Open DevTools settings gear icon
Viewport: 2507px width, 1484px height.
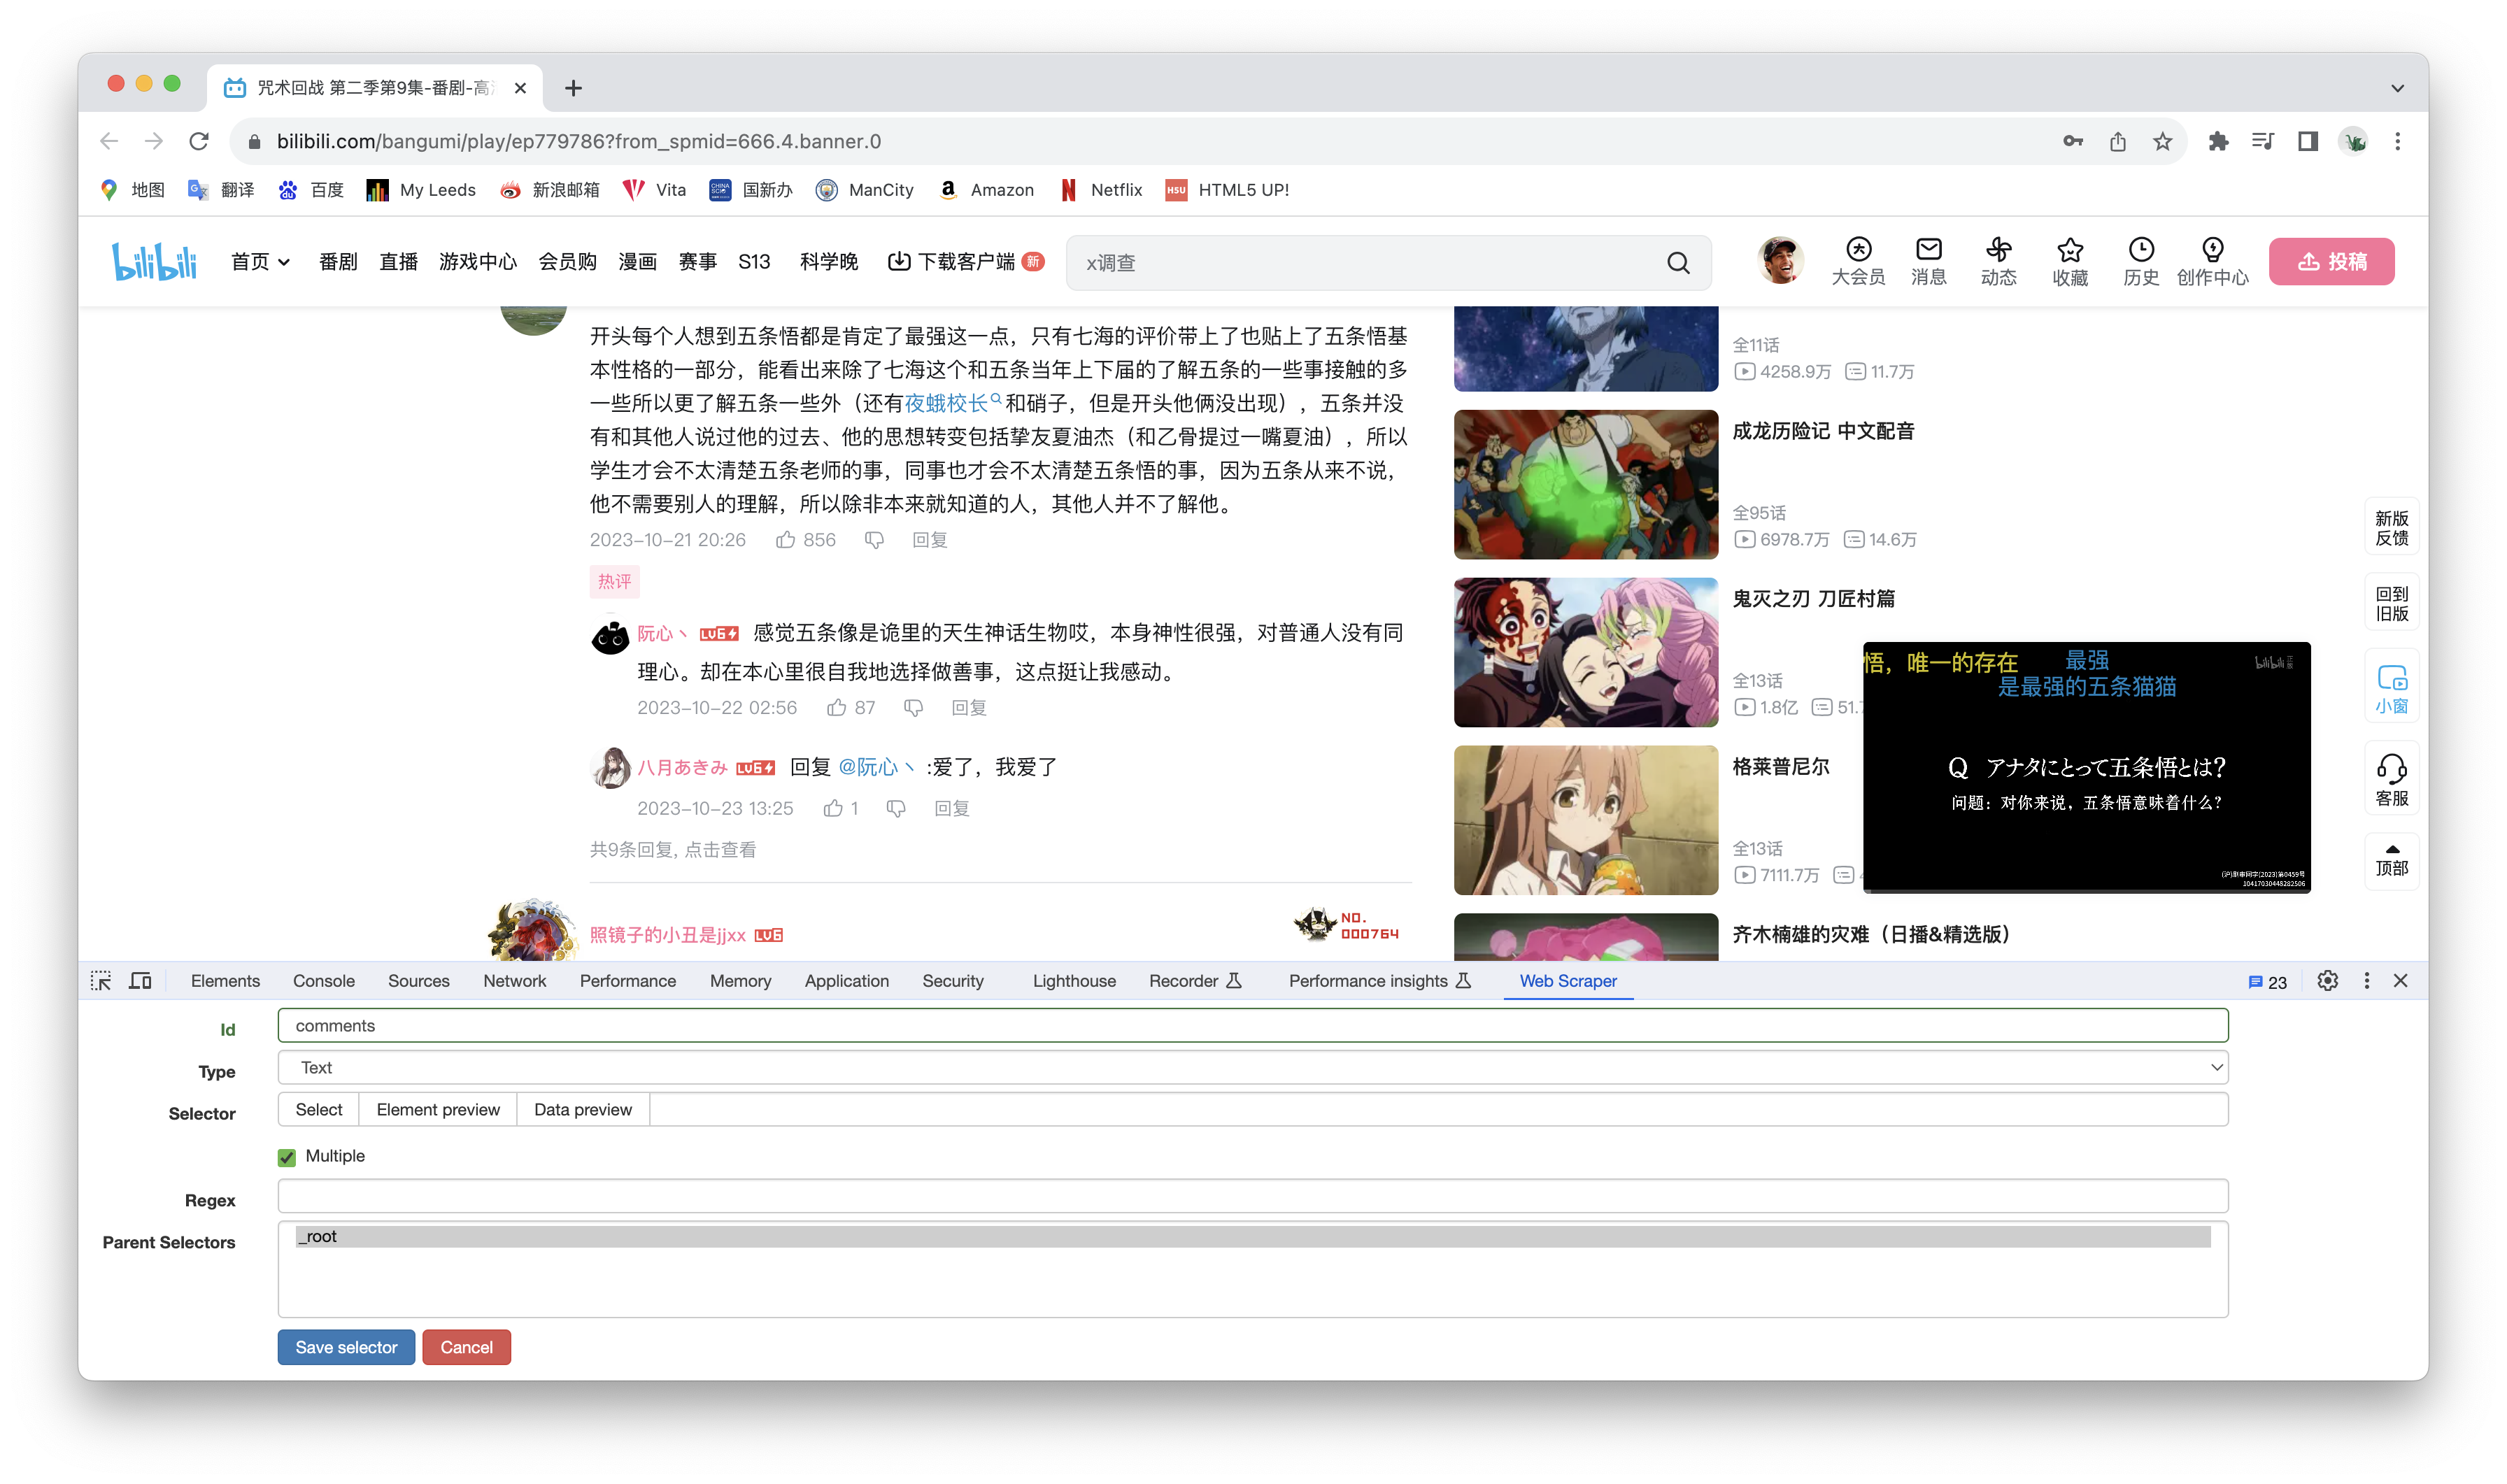2327,981
